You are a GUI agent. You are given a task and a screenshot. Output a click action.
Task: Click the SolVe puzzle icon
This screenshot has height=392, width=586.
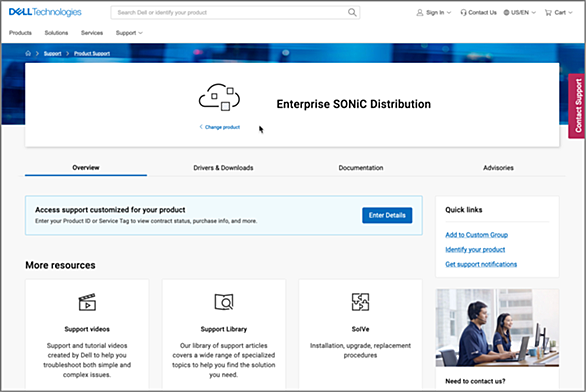coord(360,302)
